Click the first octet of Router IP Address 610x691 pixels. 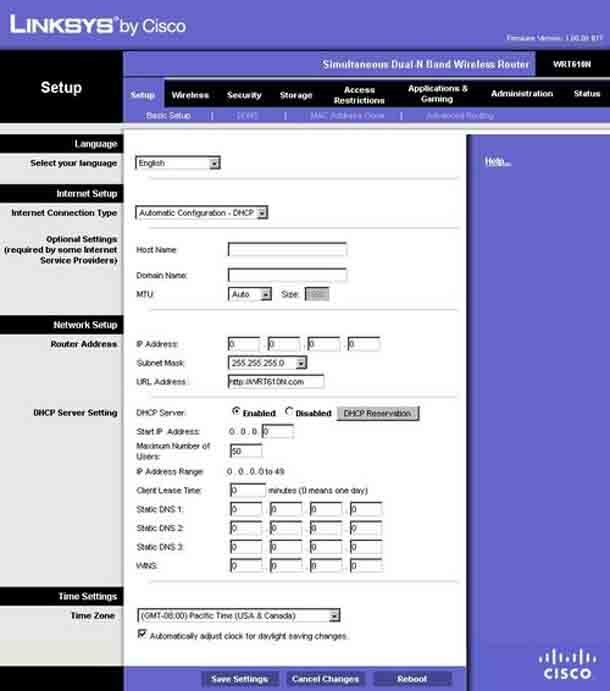(244, 344)
